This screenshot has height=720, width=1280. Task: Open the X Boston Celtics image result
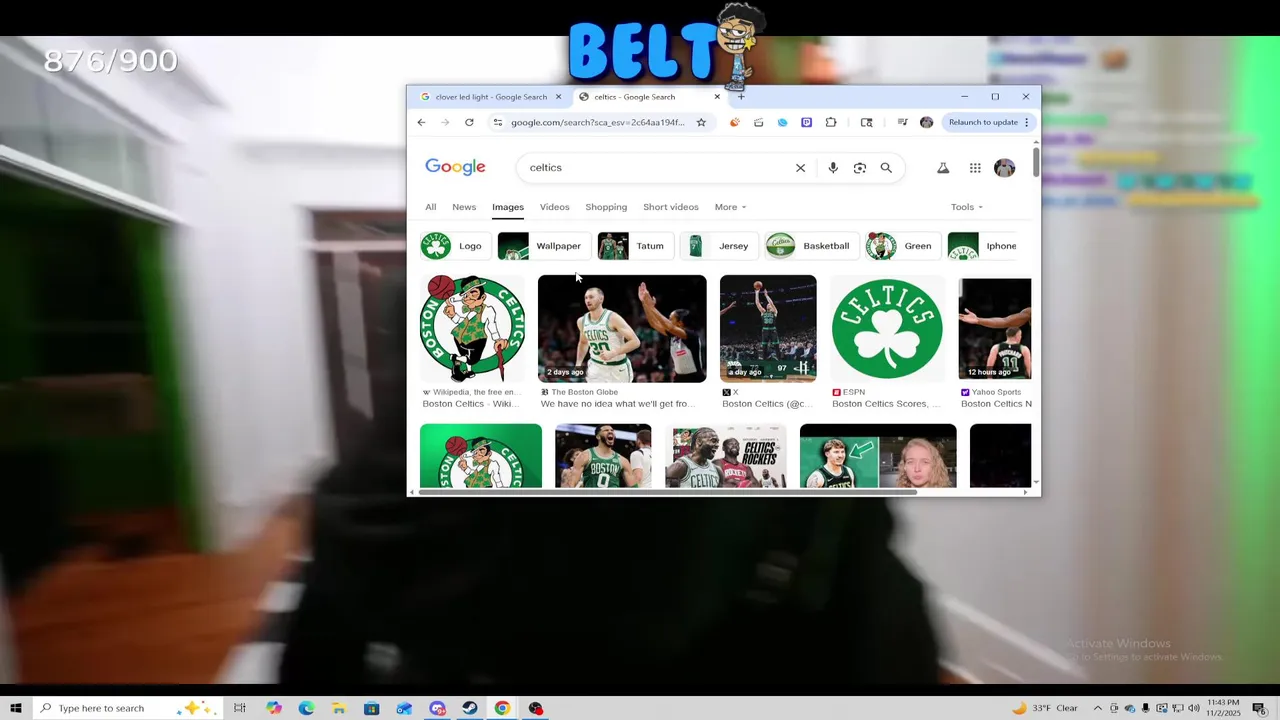[768, 329]
